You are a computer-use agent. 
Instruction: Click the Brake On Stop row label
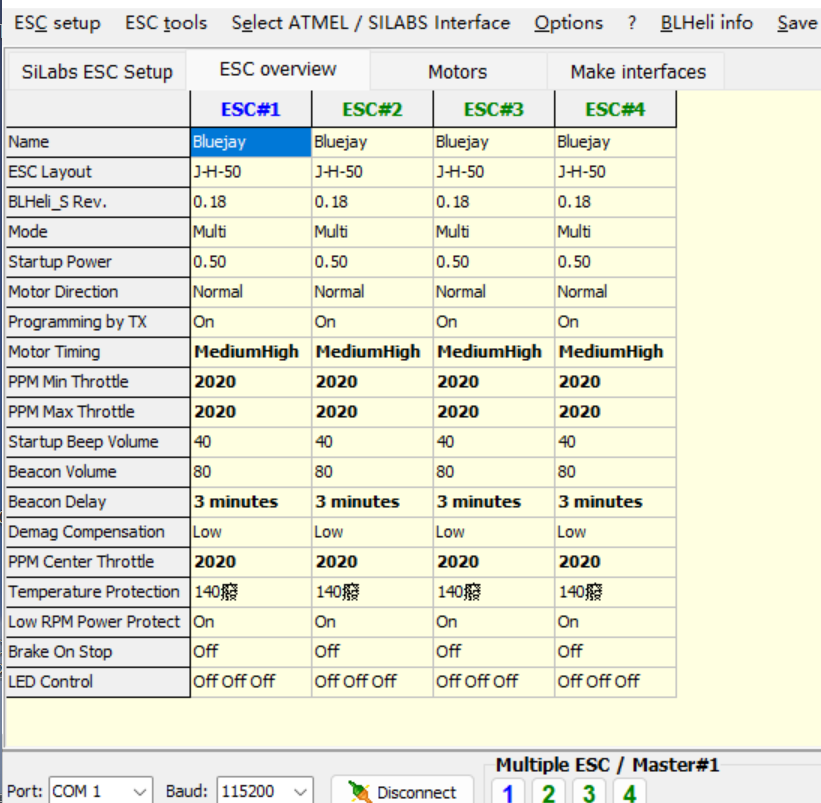(x=98, y=652)
